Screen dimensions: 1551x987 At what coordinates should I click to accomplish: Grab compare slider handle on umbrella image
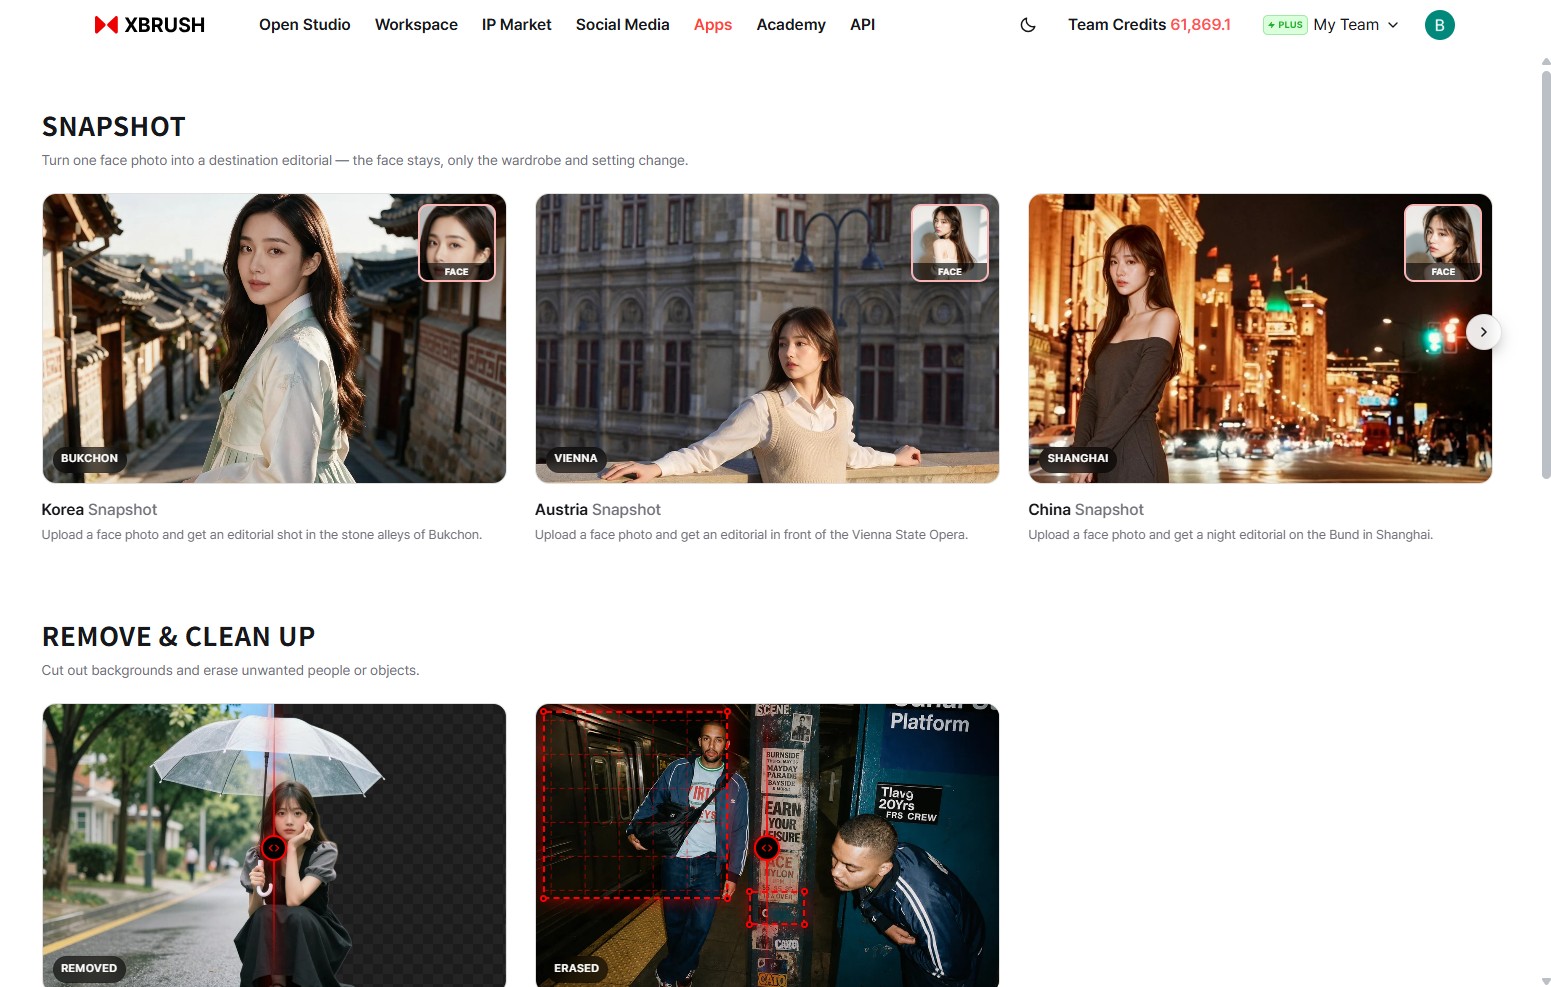pyautogui.click(x=273, y=848)
